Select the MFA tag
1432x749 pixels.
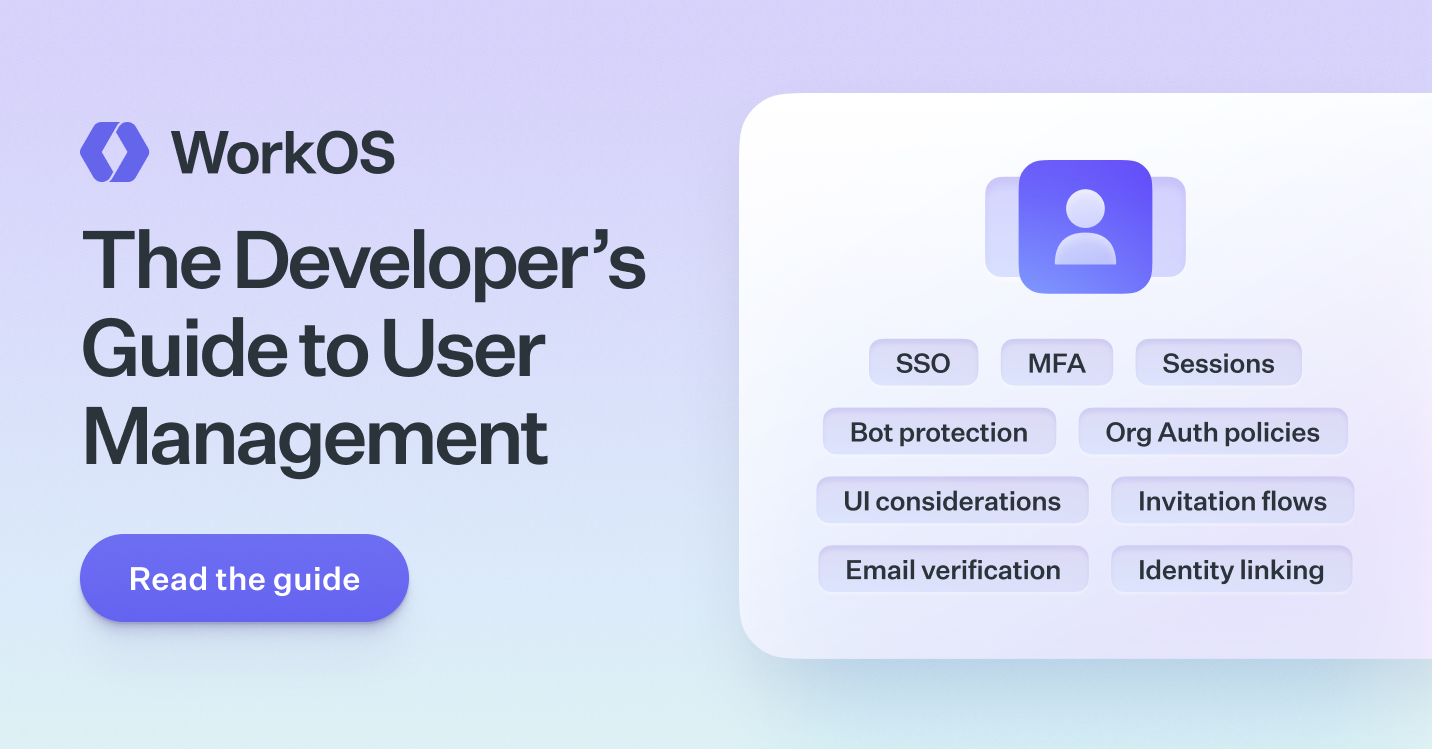tap(1056, 363)
